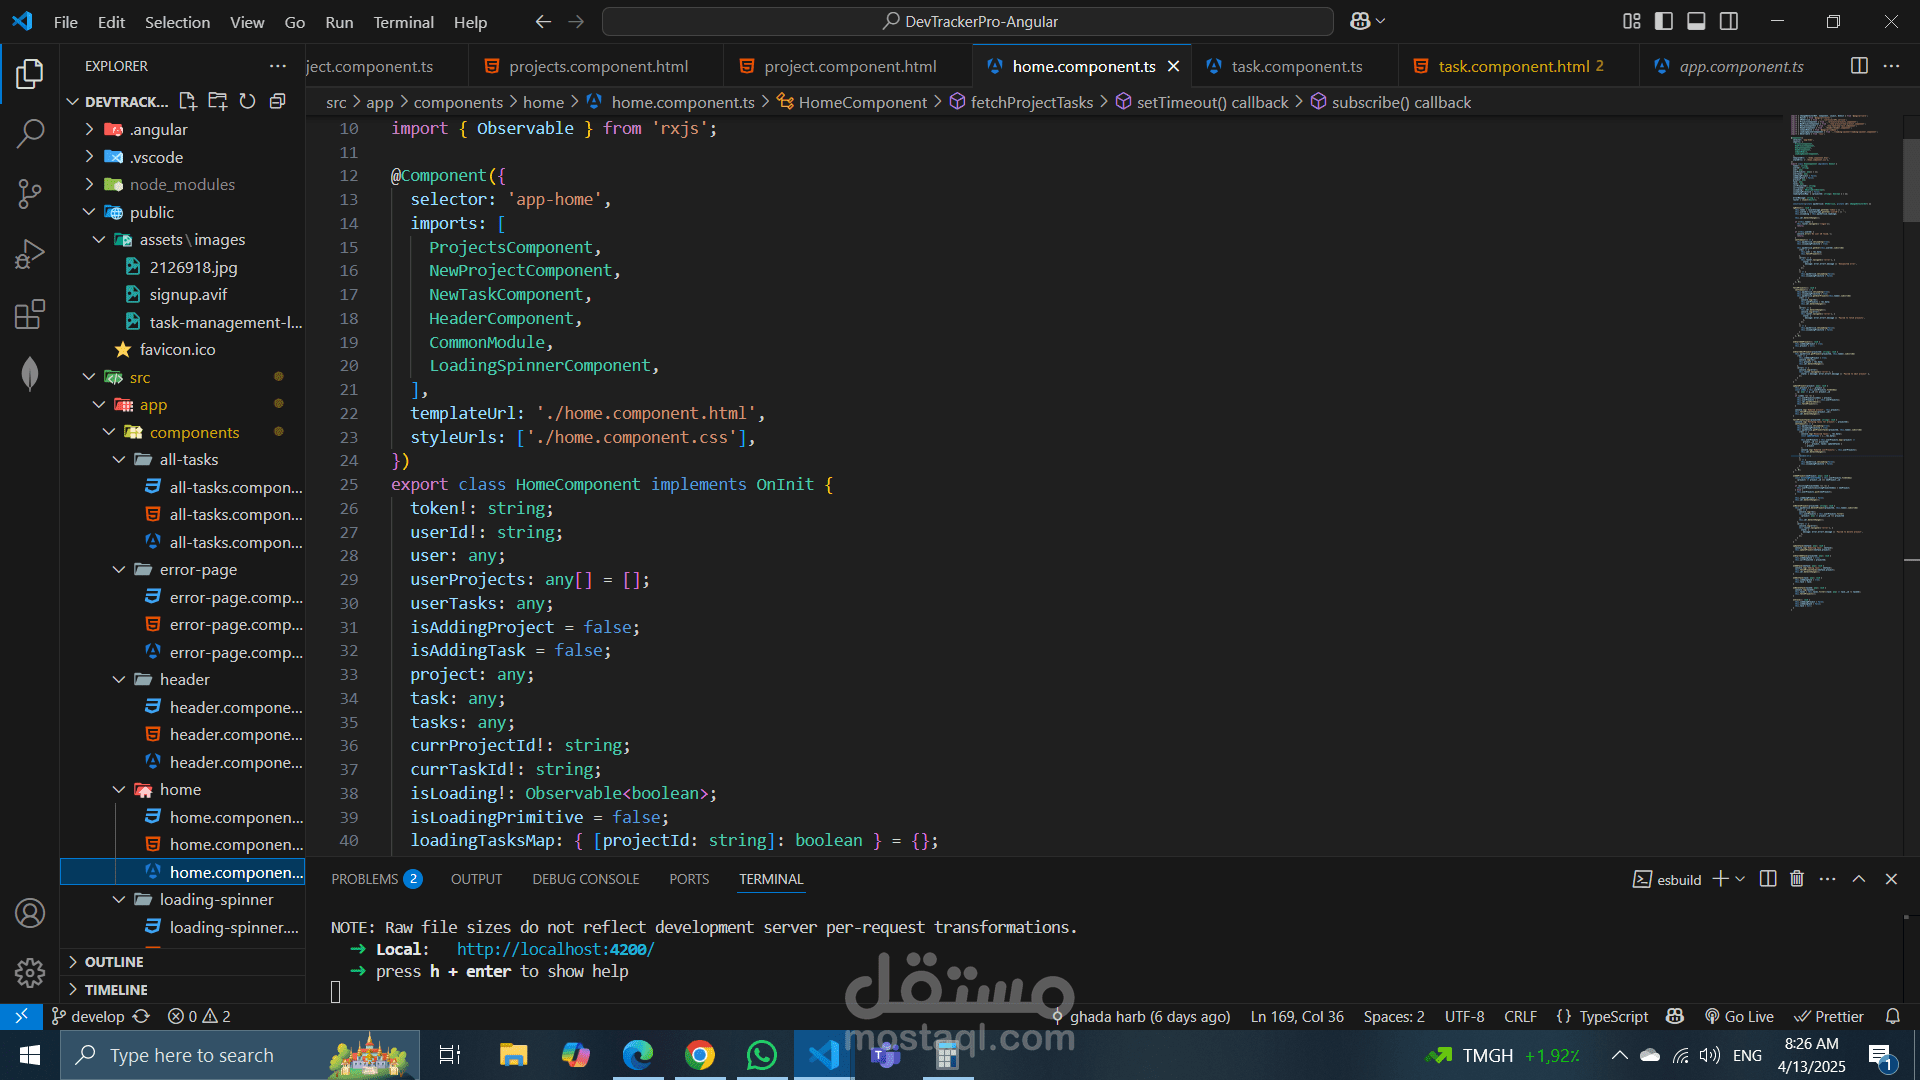Viewport: 1920px width, 1080px height.
Task: Open the localhost:4200 link in terminal
Action: 555,949
